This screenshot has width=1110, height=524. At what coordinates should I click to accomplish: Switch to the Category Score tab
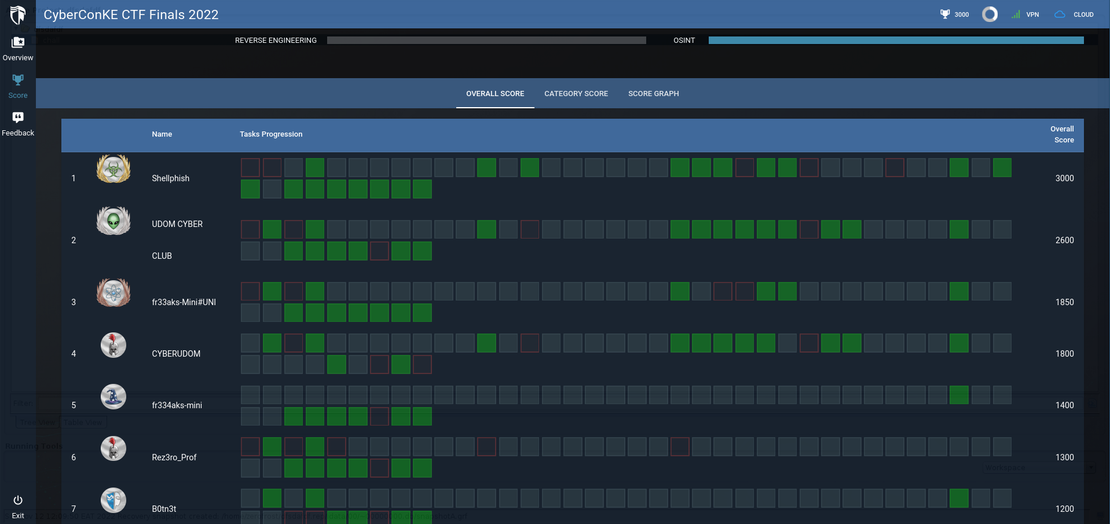pos(576,94)
